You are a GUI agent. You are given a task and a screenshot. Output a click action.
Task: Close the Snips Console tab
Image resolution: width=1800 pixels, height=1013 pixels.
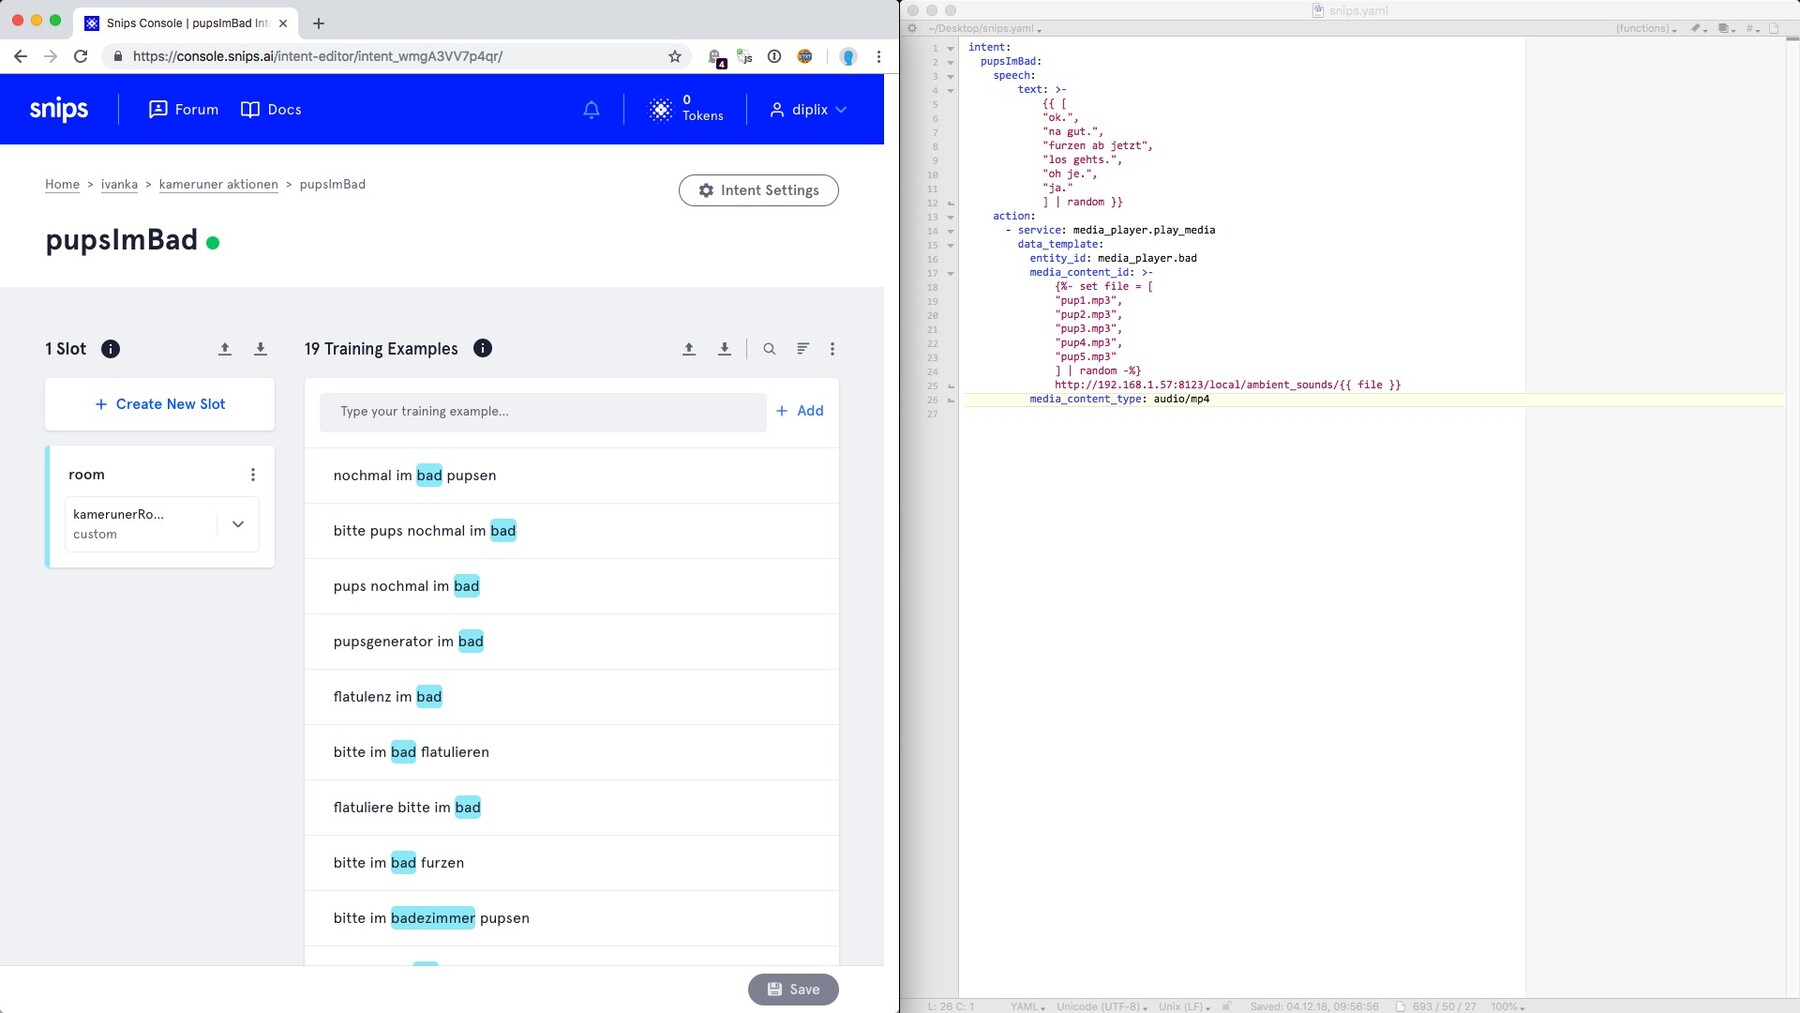(x=283, y=23)
